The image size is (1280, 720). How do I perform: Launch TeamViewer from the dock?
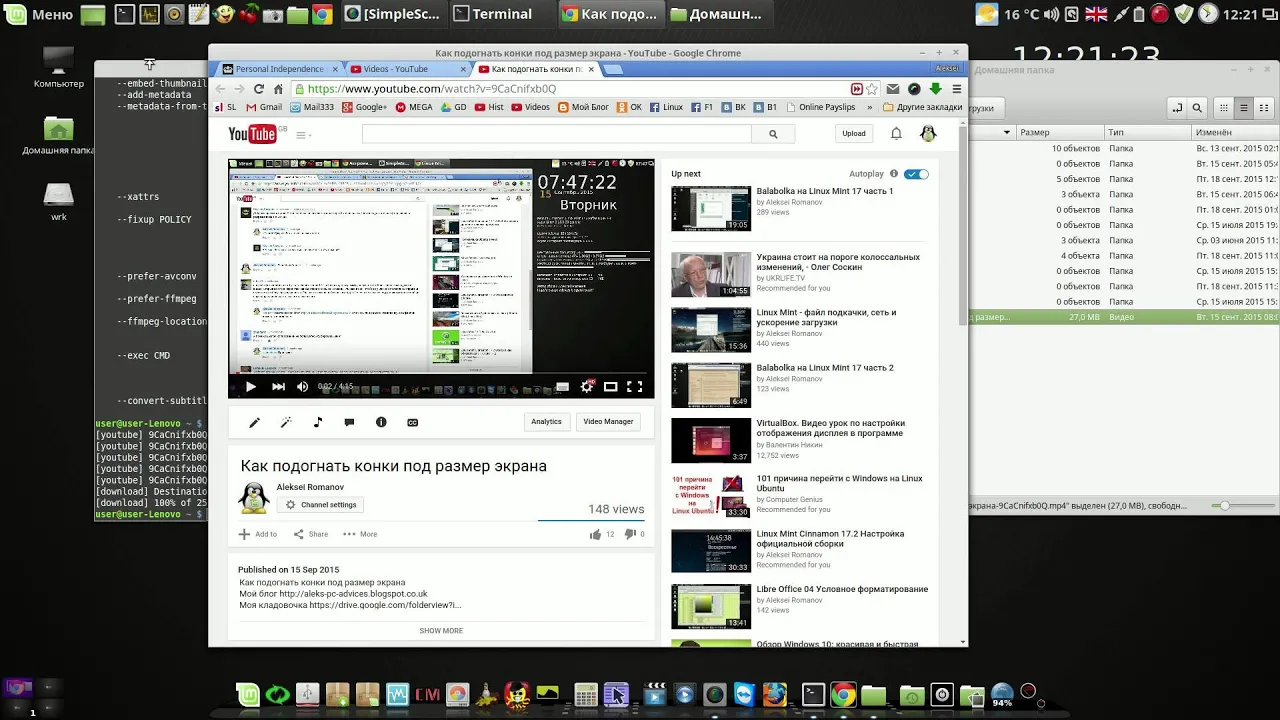pos(745,695)
